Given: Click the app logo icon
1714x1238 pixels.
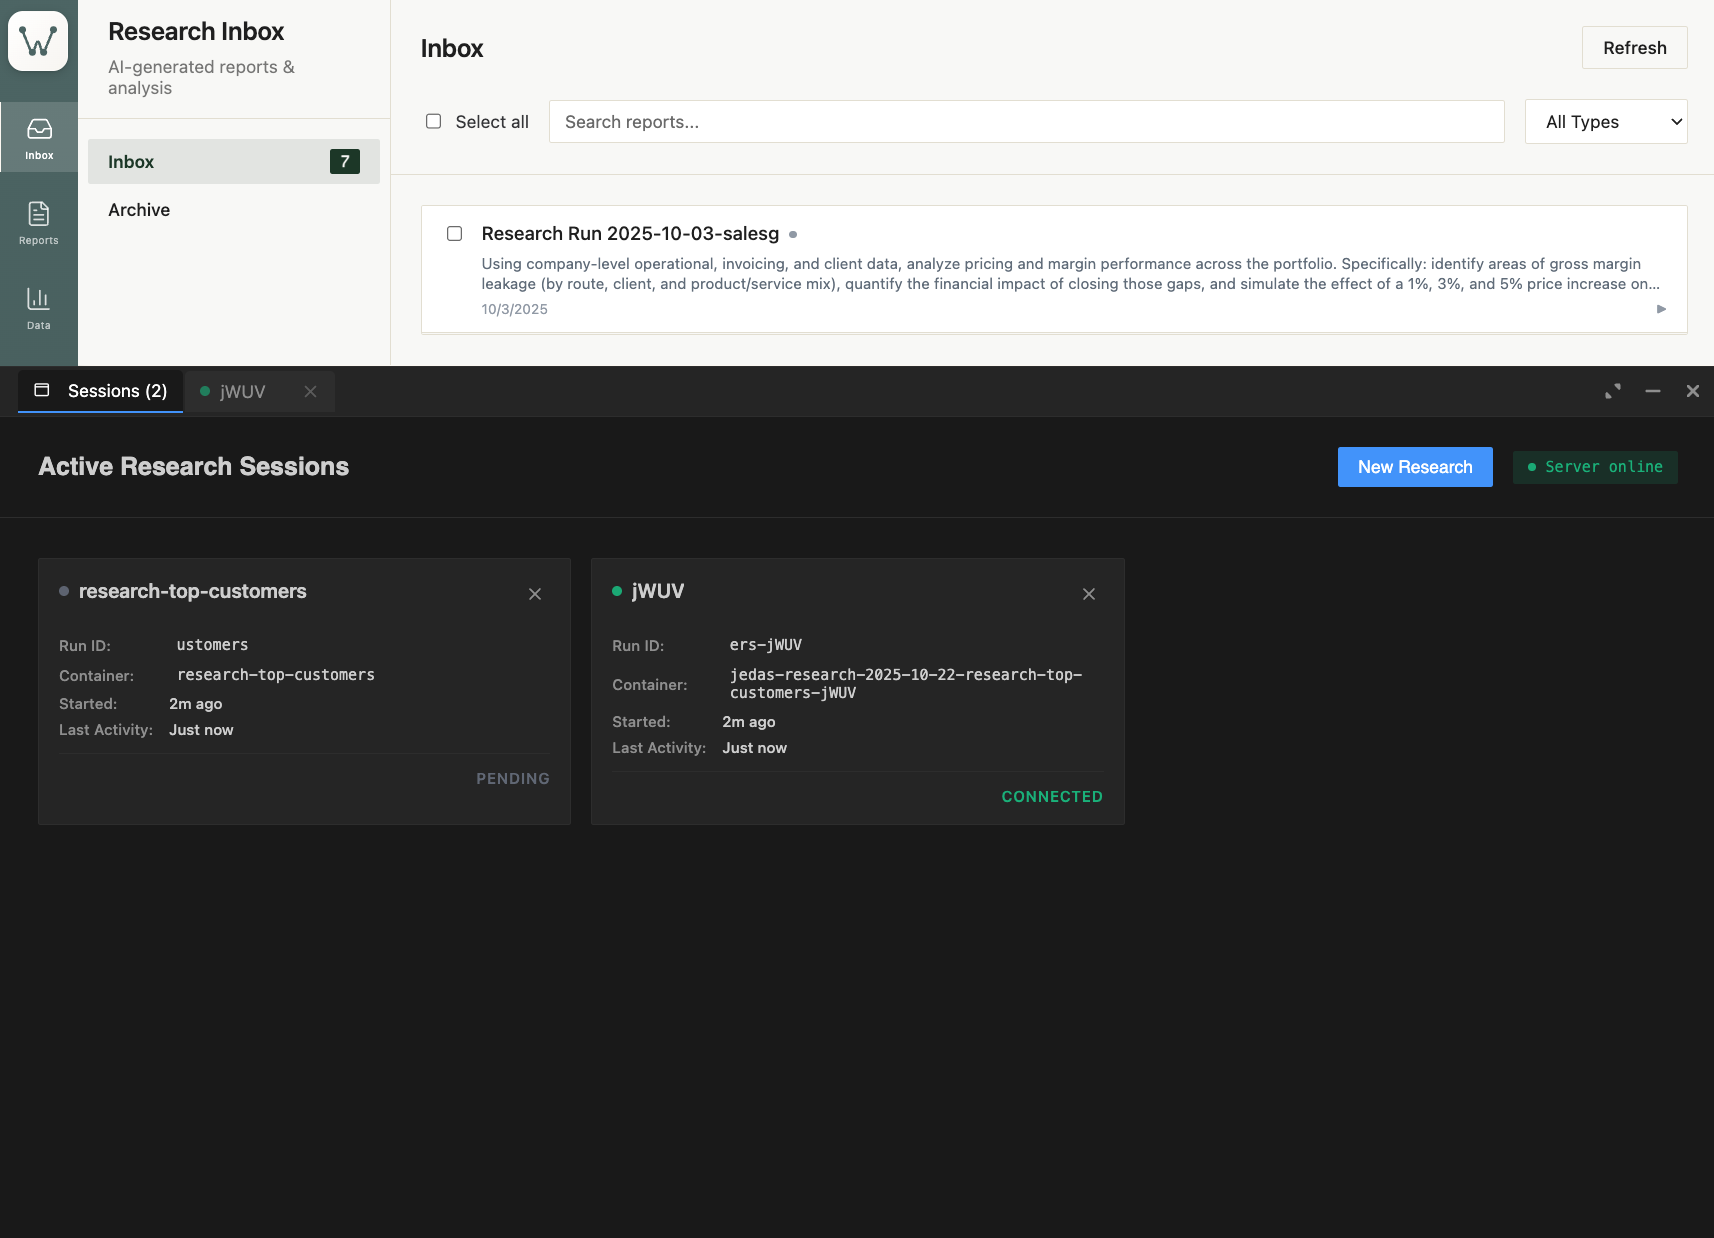Looking at the screenshot, I should (38, 41).
